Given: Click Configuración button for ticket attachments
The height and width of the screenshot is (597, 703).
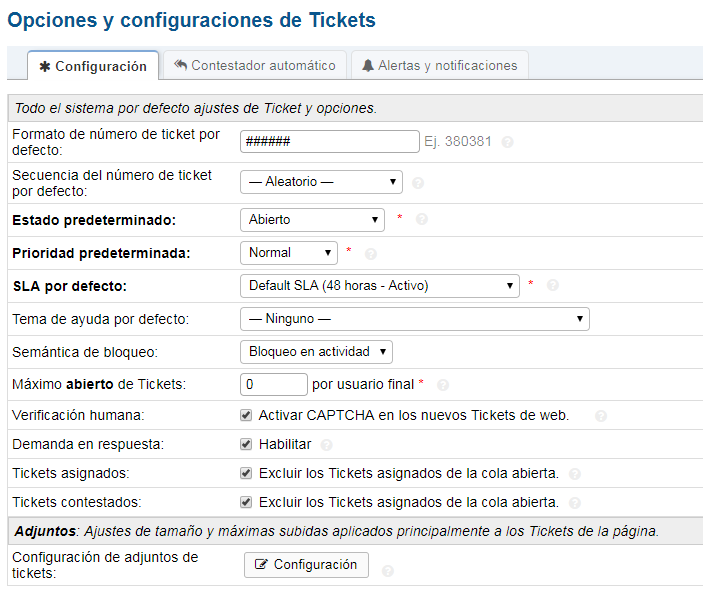Looking at the screenshot, I should (x=306, y=565).
